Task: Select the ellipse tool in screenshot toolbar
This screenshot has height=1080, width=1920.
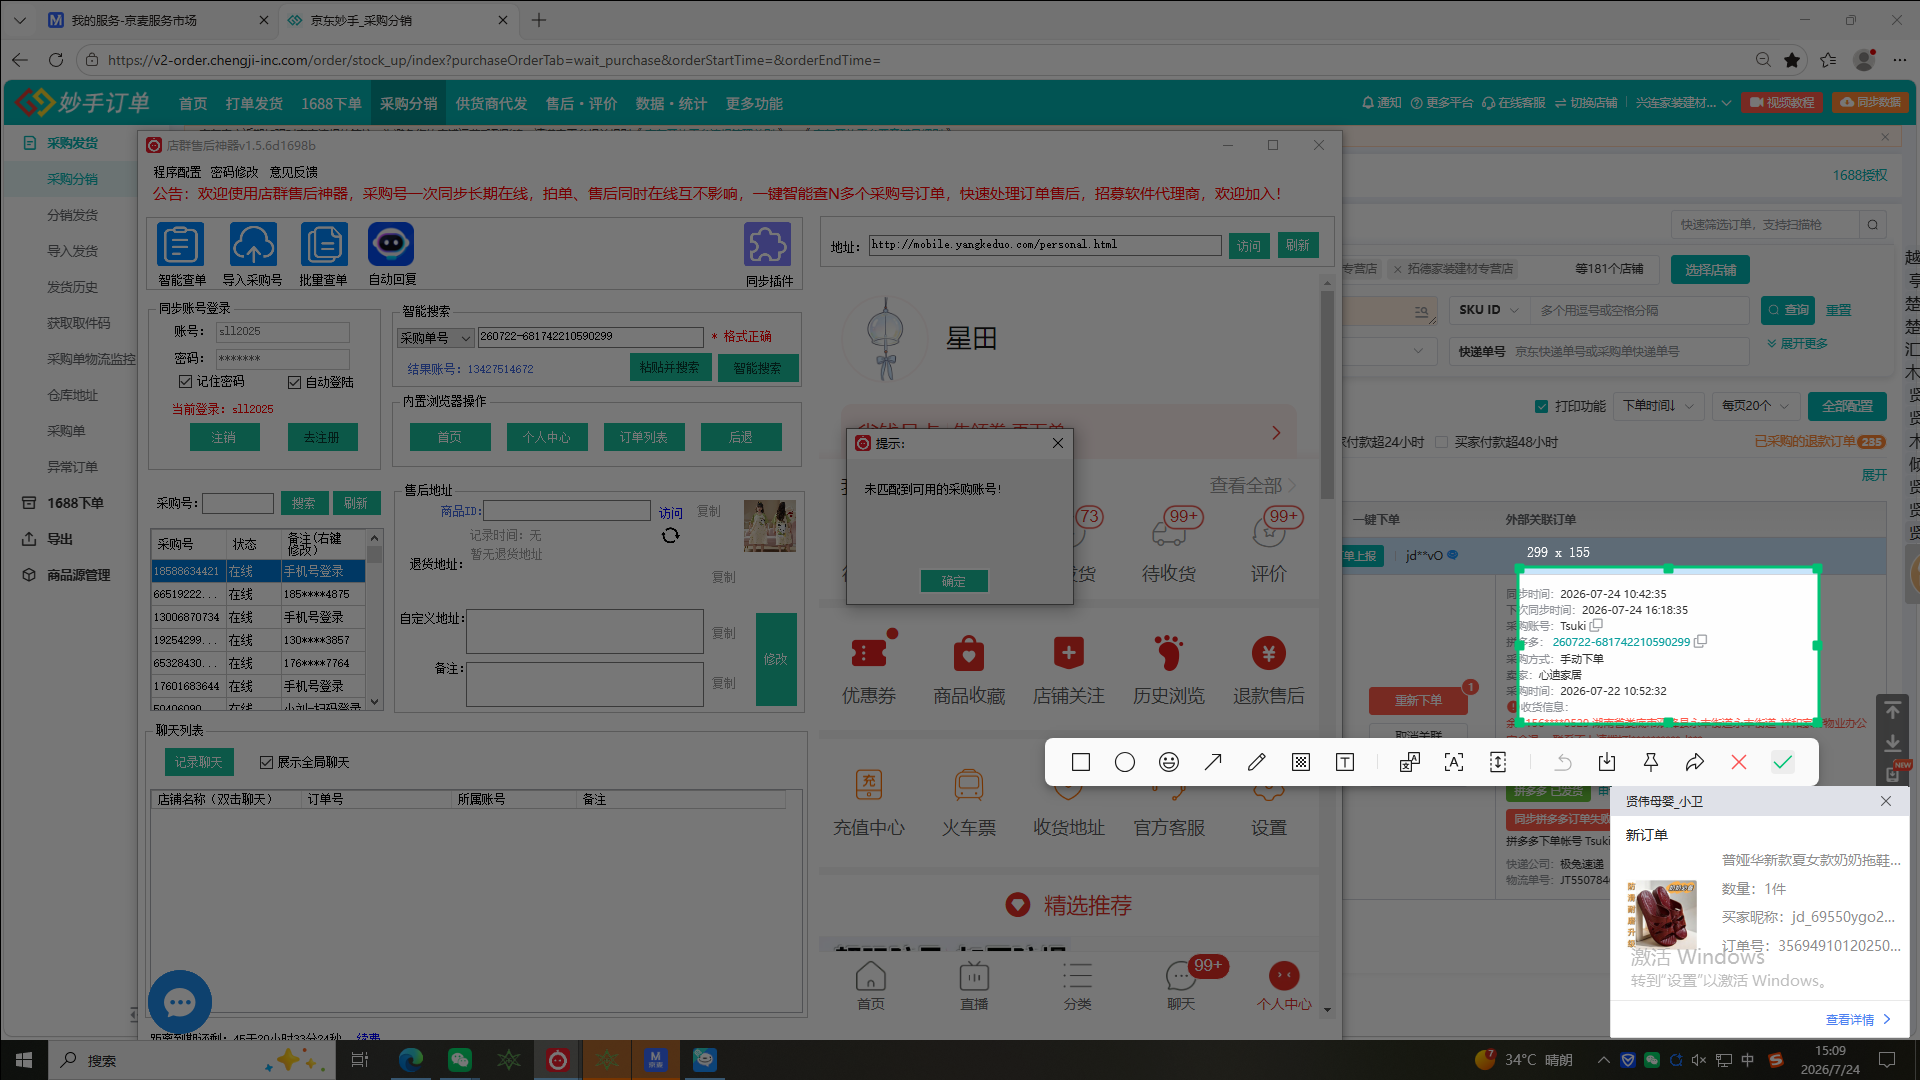Action: point(1125,763)
